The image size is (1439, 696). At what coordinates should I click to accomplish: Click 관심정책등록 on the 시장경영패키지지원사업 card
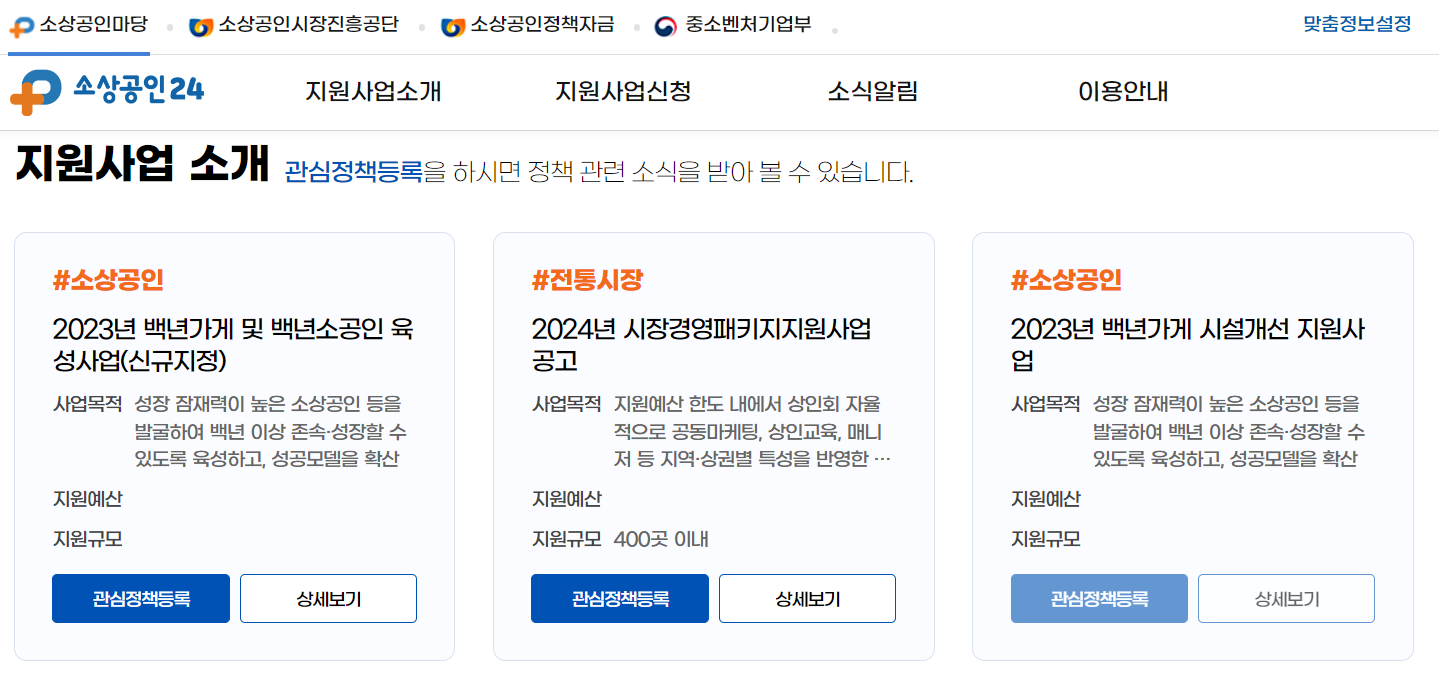[619, 598]
